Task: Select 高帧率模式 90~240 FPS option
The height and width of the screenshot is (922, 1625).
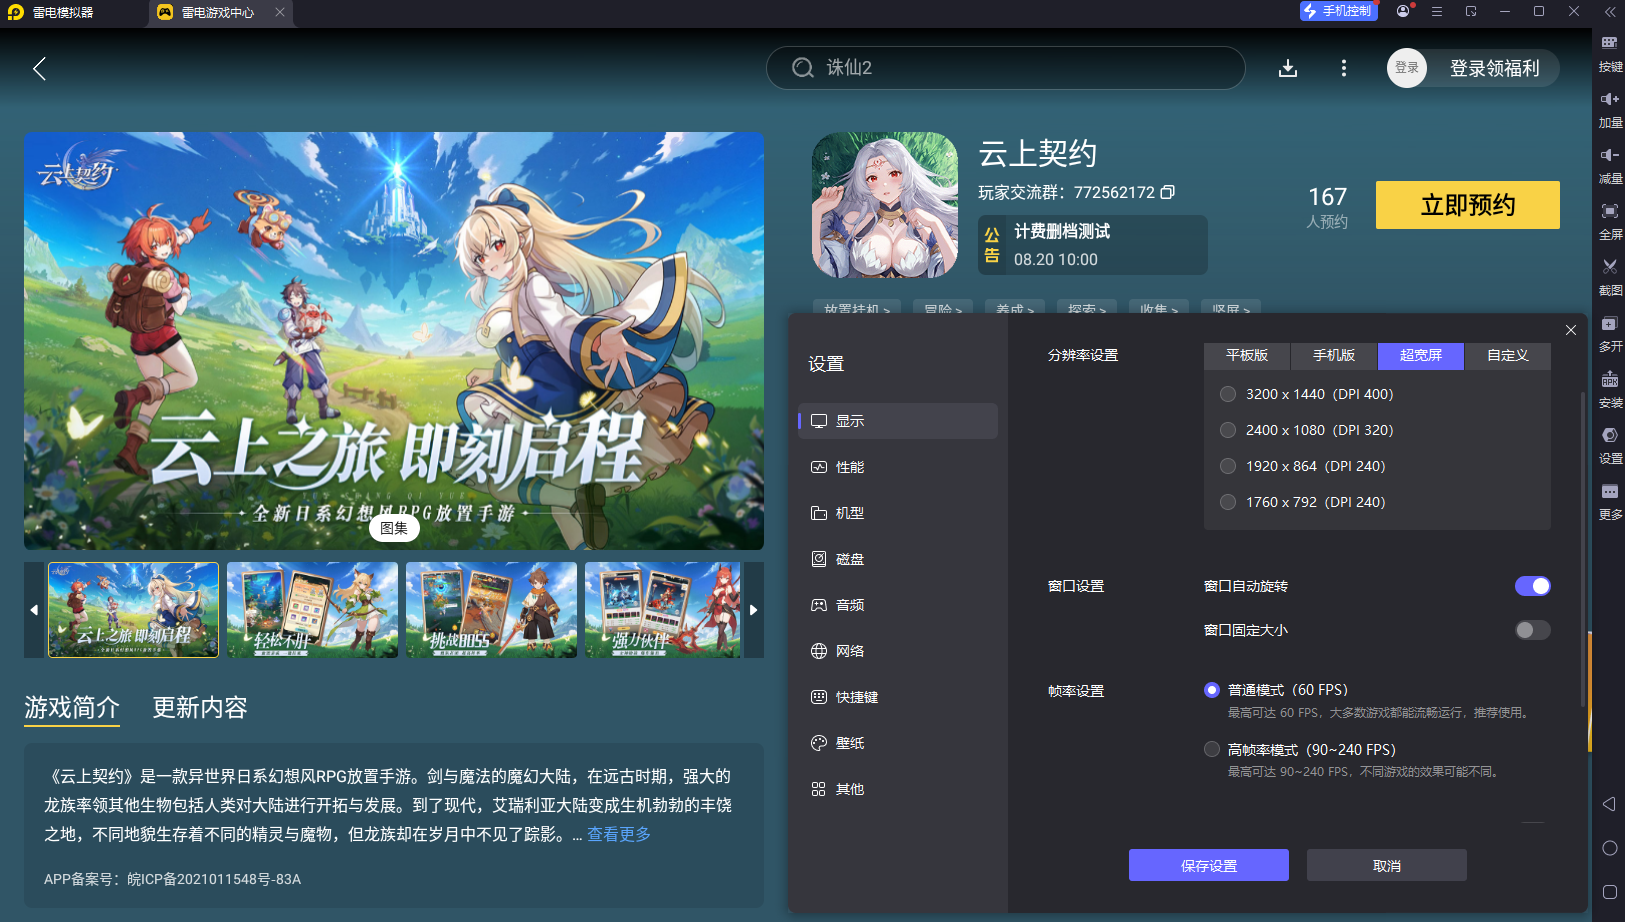Action: point(1212,749)
